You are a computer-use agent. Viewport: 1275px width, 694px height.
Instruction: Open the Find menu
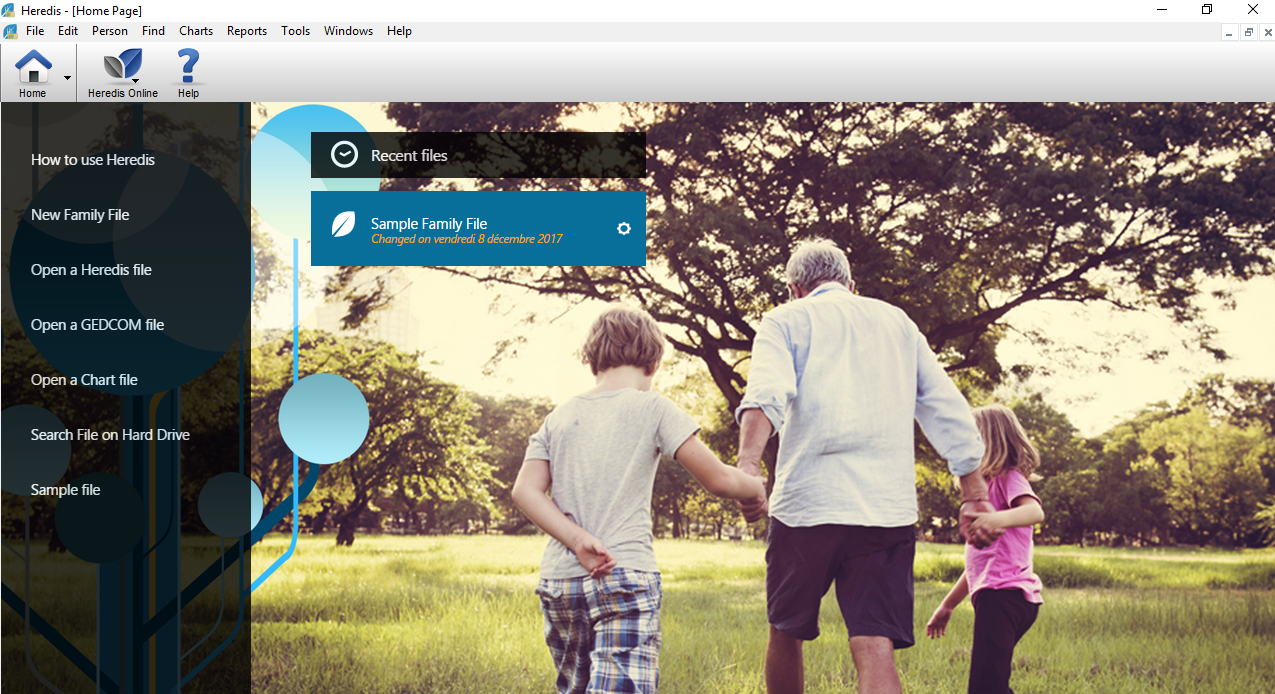click(x=153, y=31)
